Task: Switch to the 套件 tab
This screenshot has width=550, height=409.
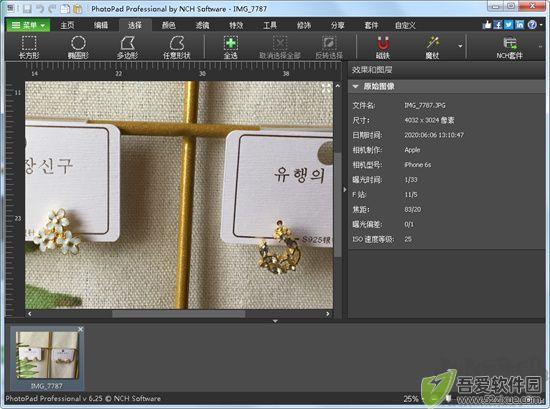Action: tap(371, 25)
